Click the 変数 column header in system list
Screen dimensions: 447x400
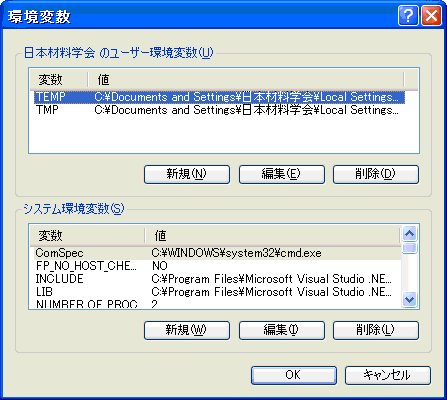88,236
